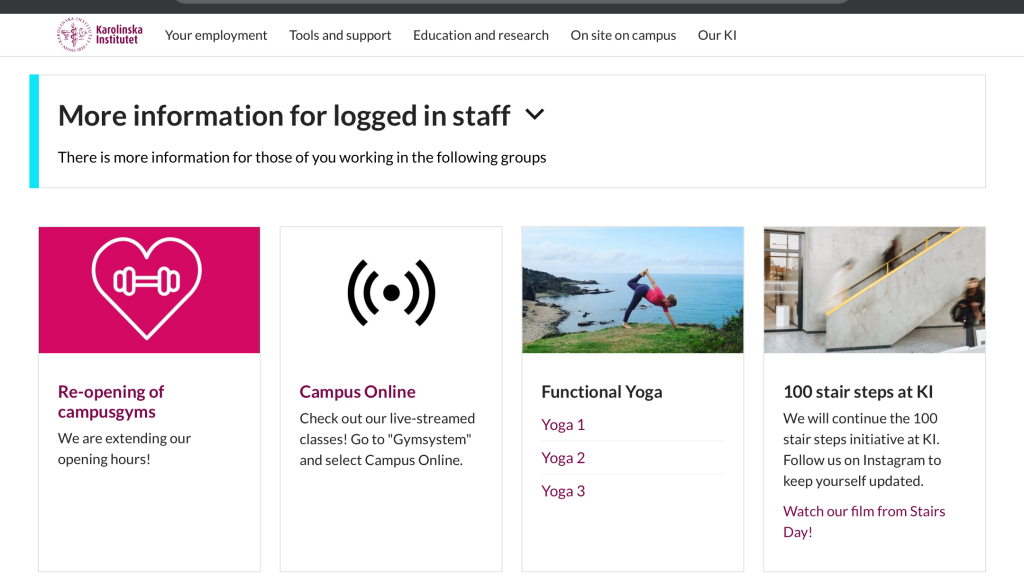
Task: Select On site on campus menu item
Action: 623,35
